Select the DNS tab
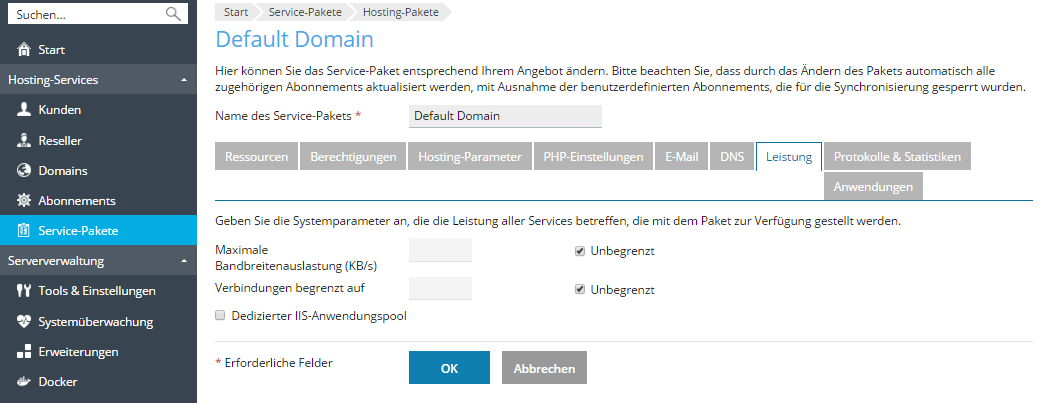Image resolution: width=1044 pixels, height=403 pixels. tap(732, 157)
